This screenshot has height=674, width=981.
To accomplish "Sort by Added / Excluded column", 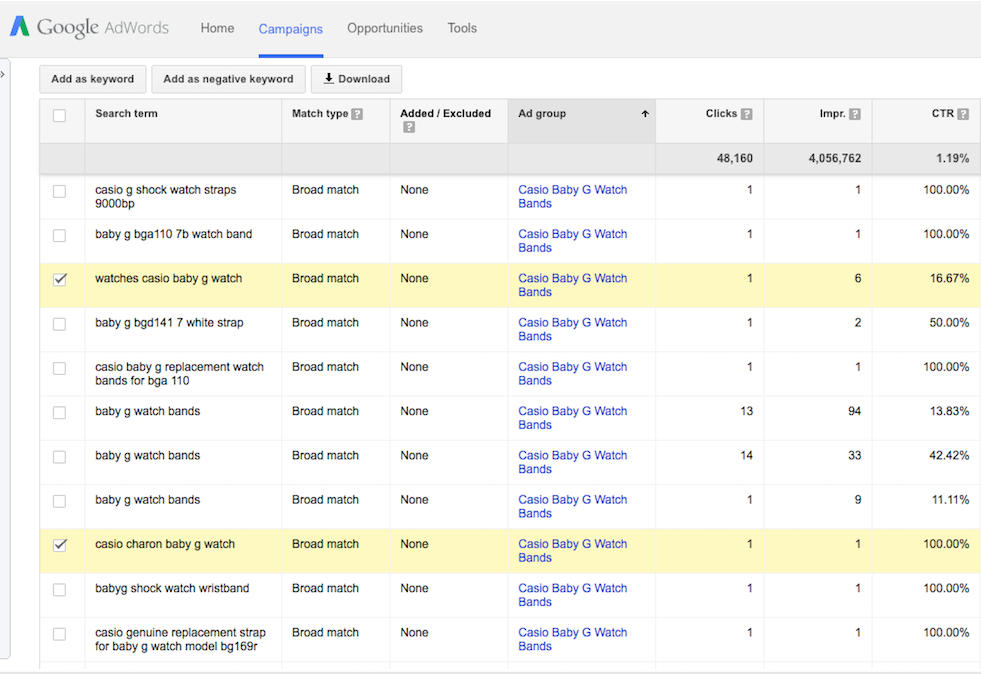I will [x=445, y=113].
